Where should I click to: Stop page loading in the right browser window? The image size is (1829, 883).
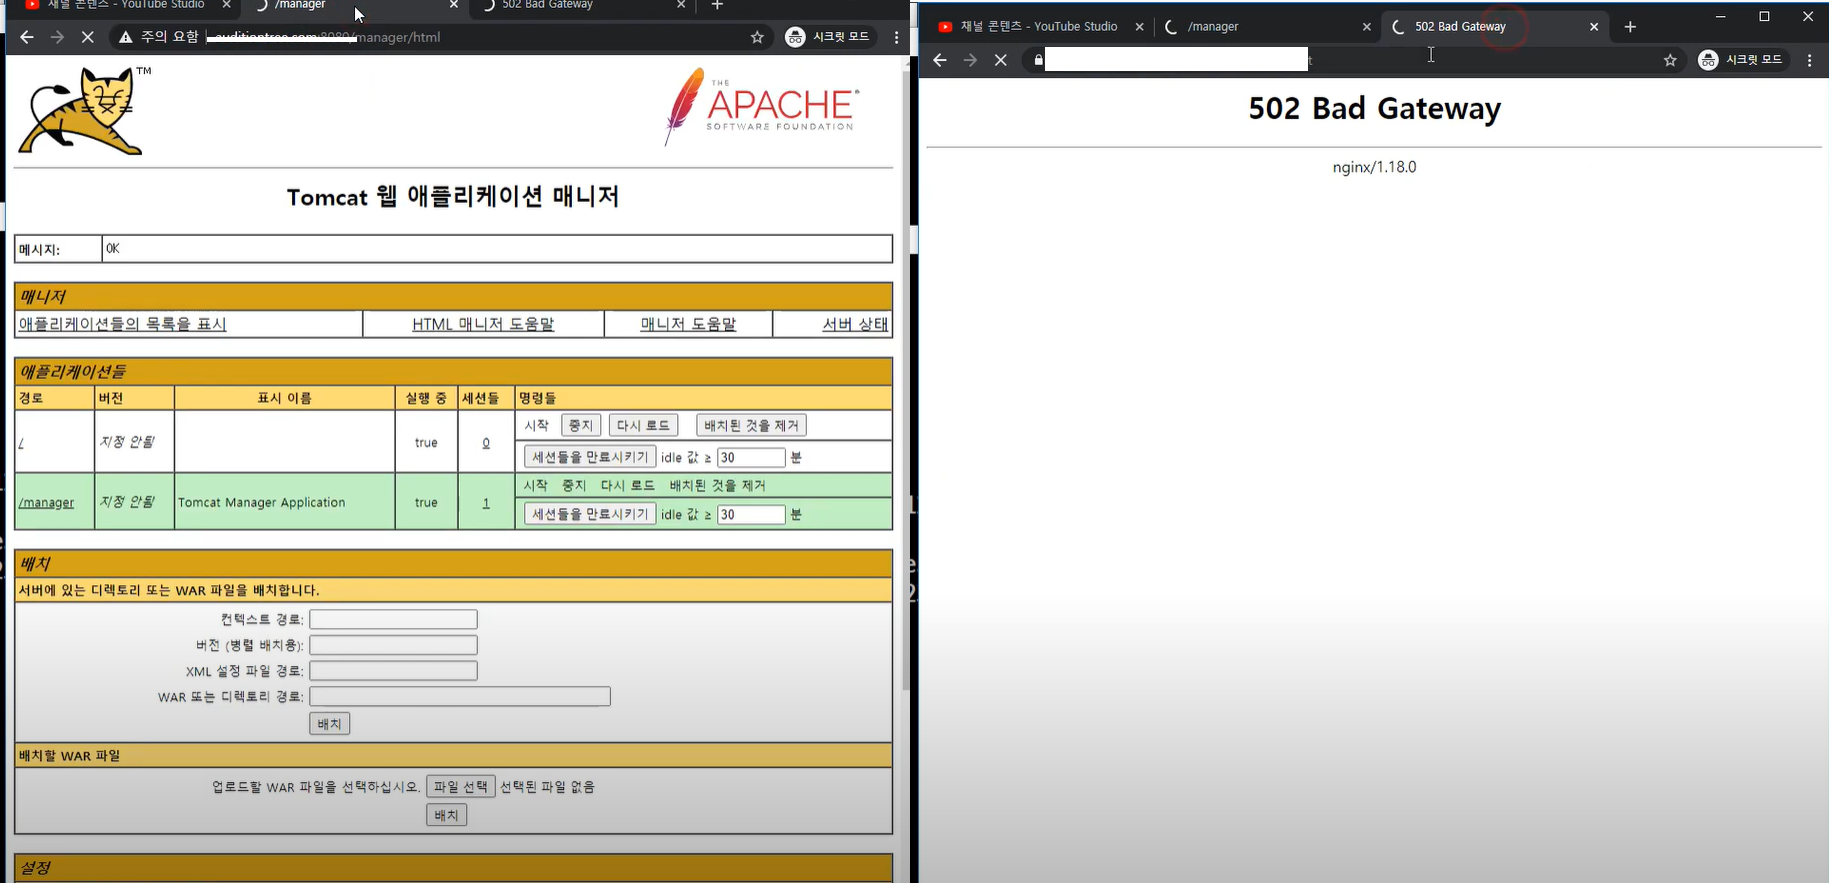[1000, 60]
